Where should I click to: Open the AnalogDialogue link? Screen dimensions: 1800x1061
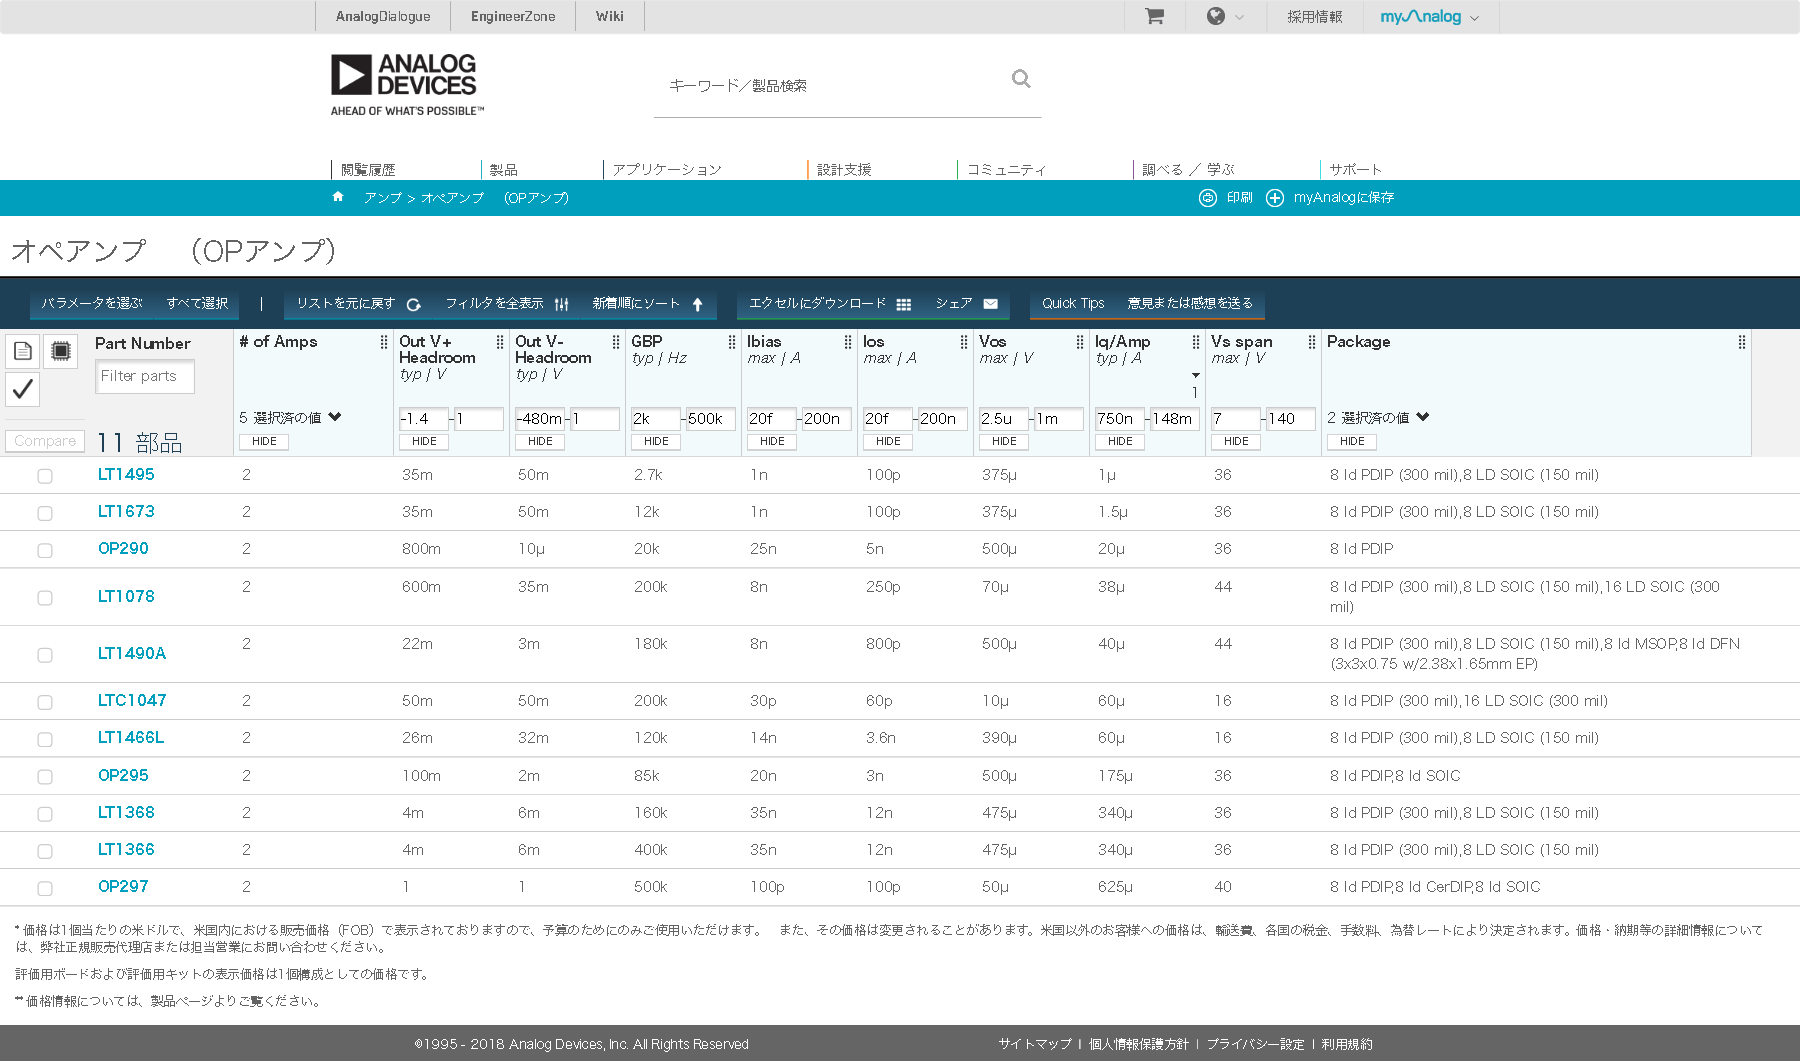383,16
